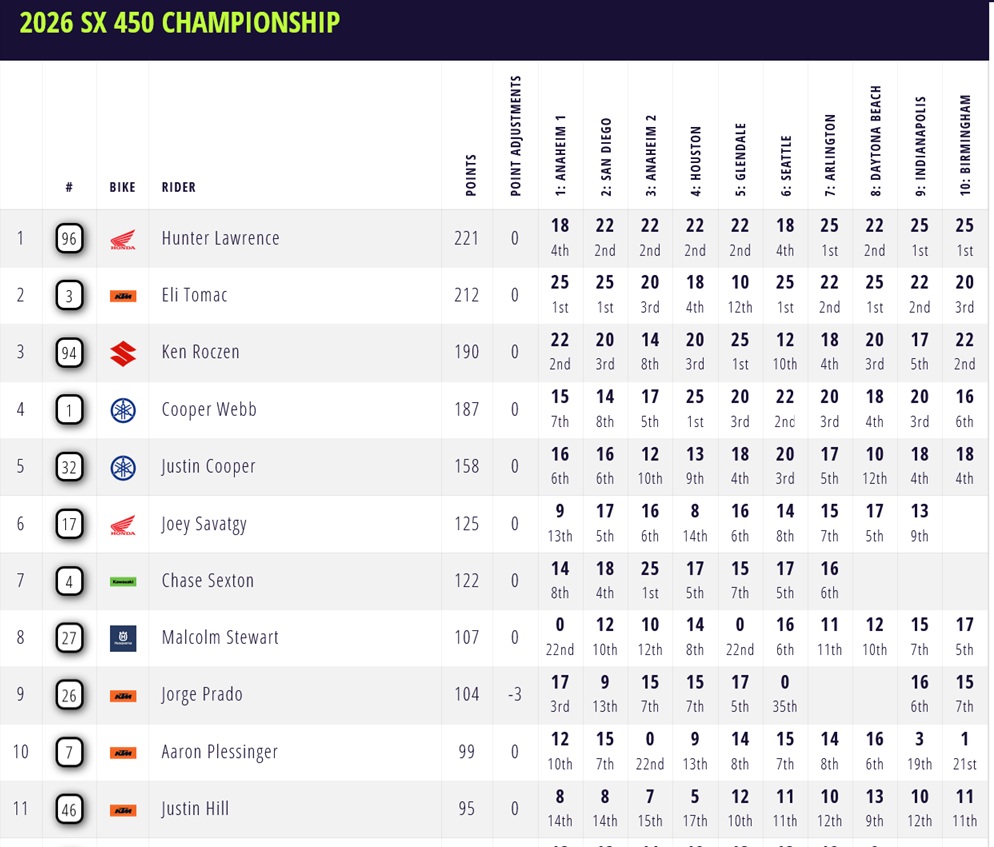Click the Rider column header
Viewport: 994px width, 847px height.
pos(179,187)
